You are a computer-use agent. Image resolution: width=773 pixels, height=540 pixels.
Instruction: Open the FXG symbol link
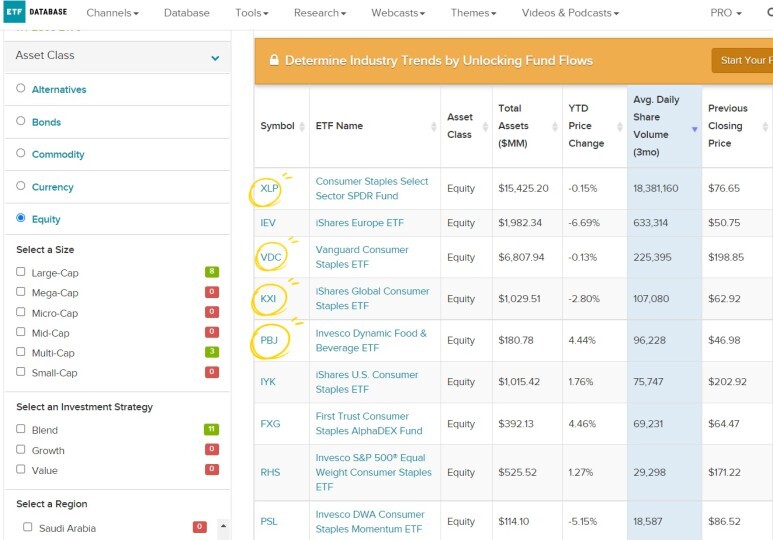coord(270,424)
